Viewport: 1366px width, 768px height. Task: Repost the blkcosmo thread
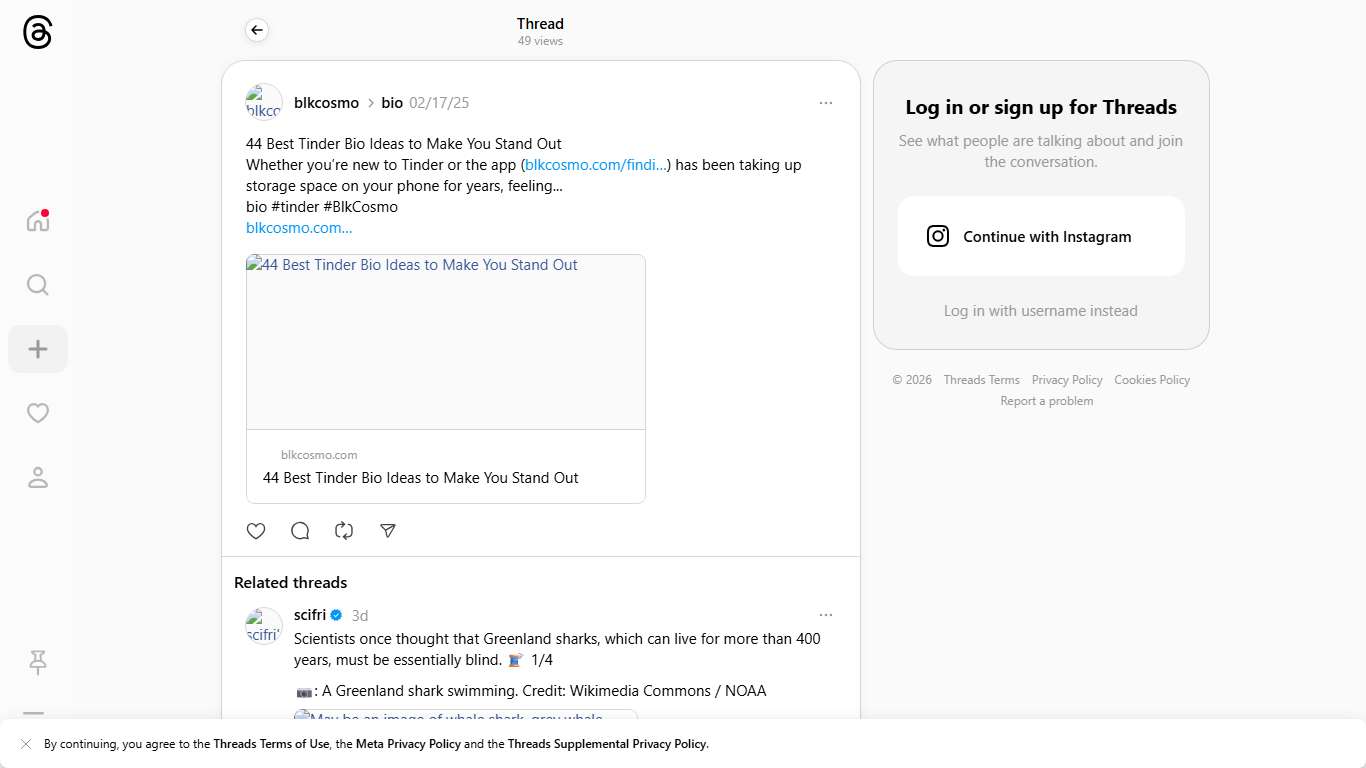pyautogui.click(x=344, y=531)
